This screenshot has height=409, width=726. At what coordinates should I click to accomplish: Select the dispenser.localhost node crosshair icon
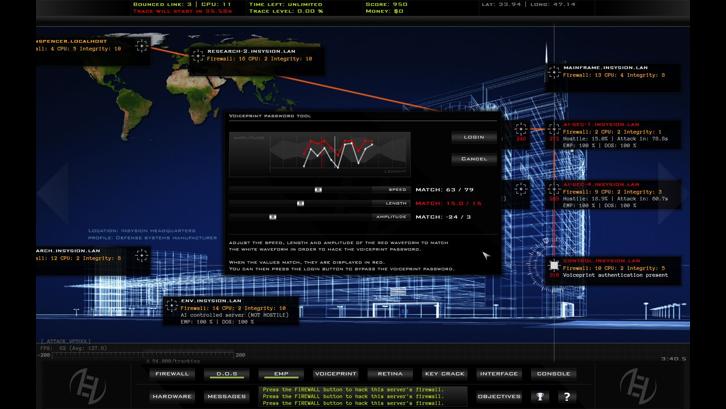coord(141,45)
